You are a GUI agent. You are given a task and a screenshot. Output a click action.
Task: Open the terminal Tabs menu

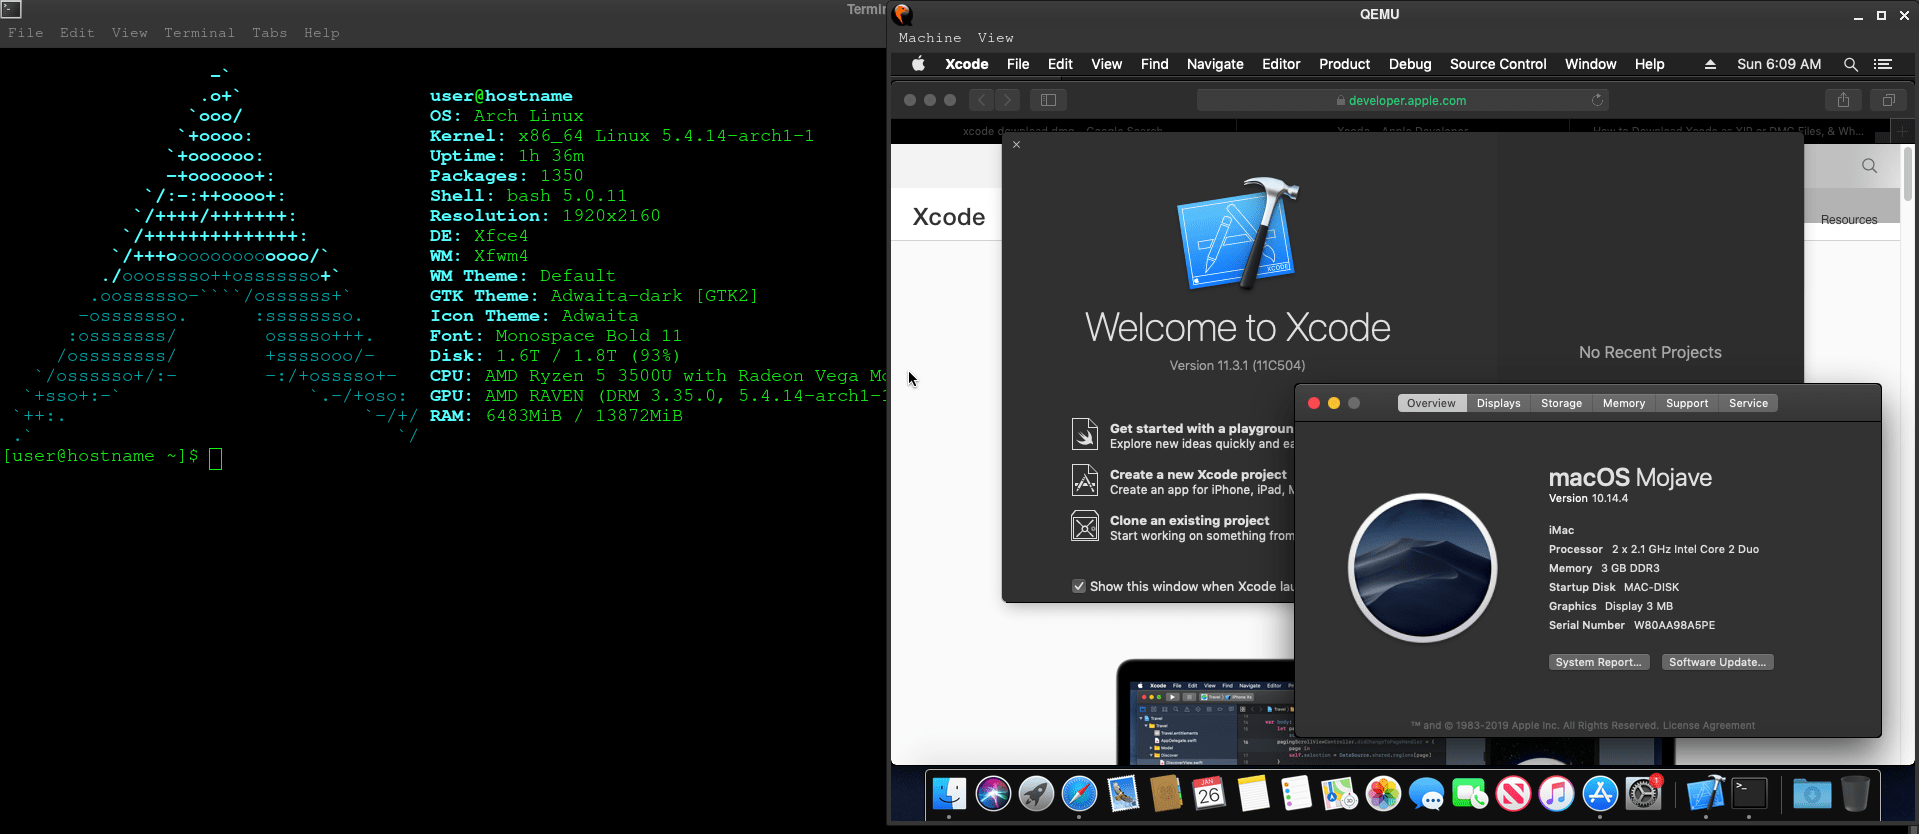click(269, 33)
